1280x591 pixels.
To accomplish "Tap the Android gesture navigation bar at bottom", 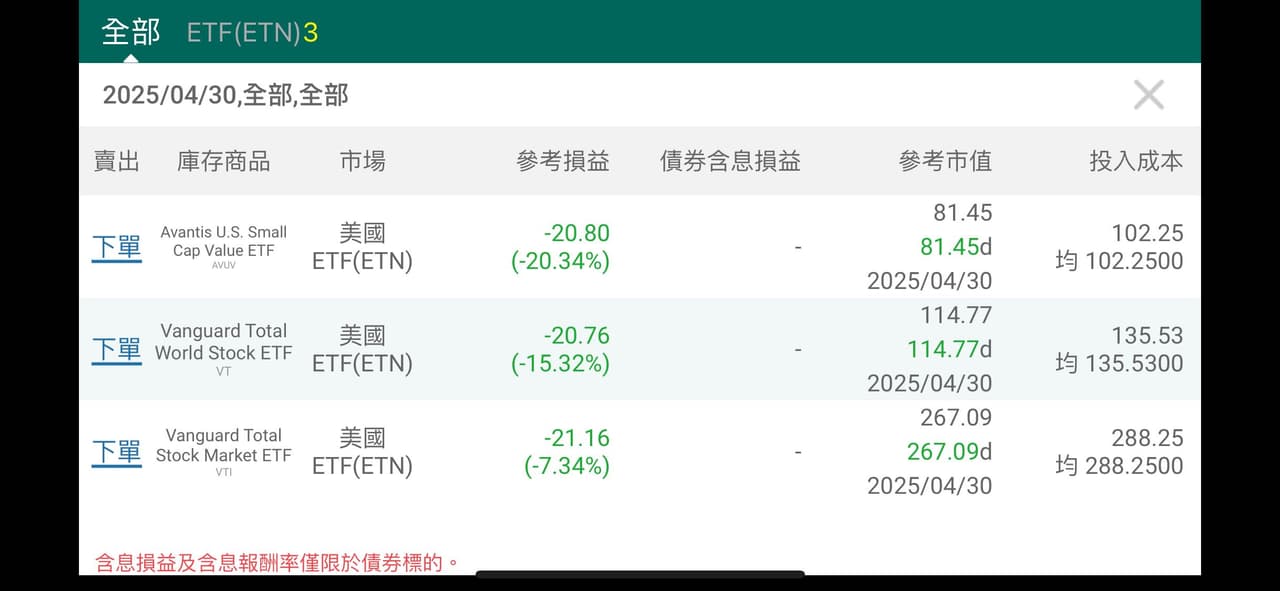I will pos(640,574).
